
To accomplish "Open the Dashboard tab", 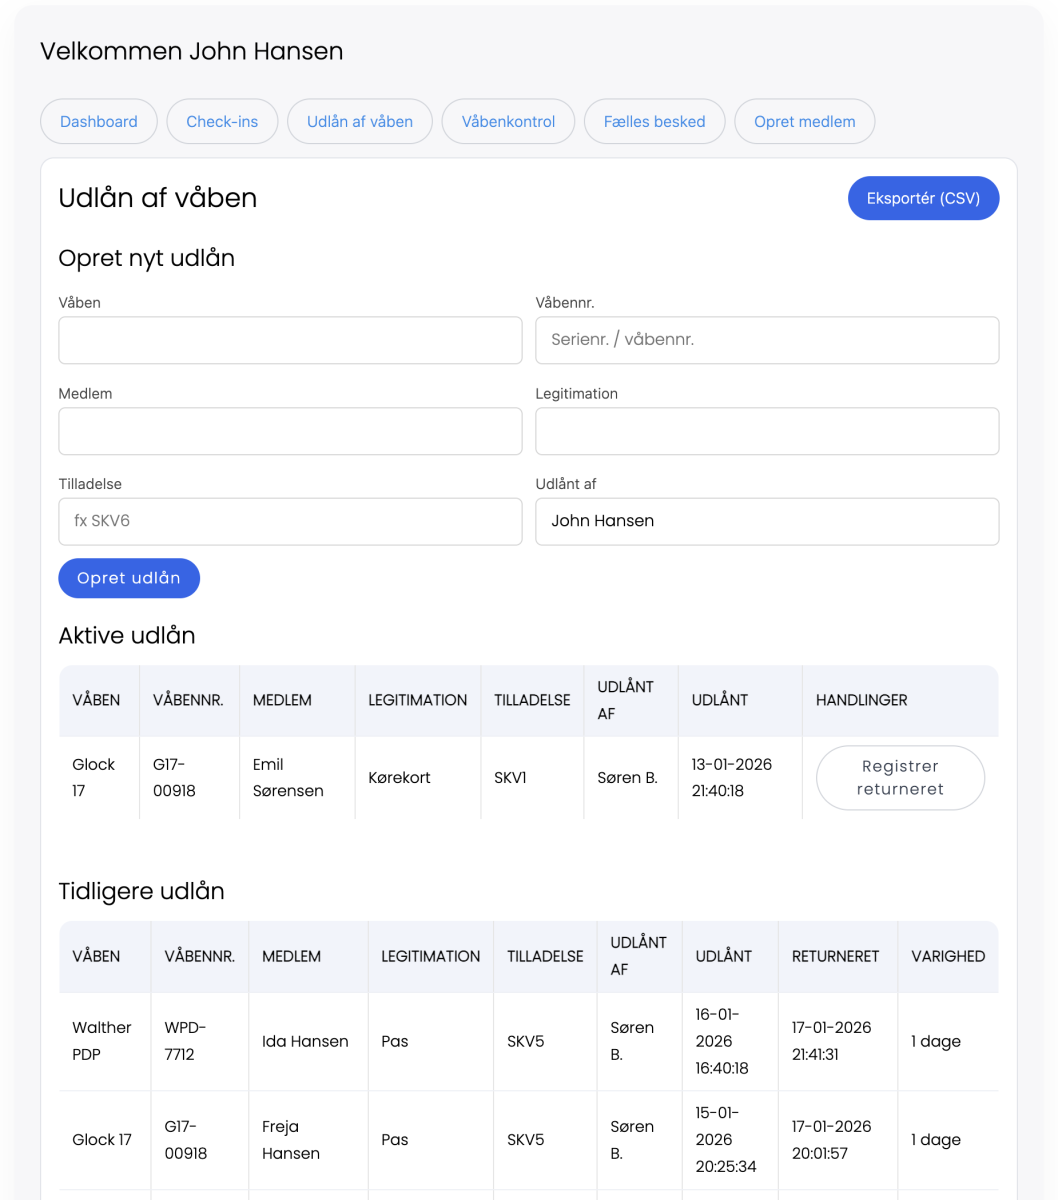I will coord(98,122).
